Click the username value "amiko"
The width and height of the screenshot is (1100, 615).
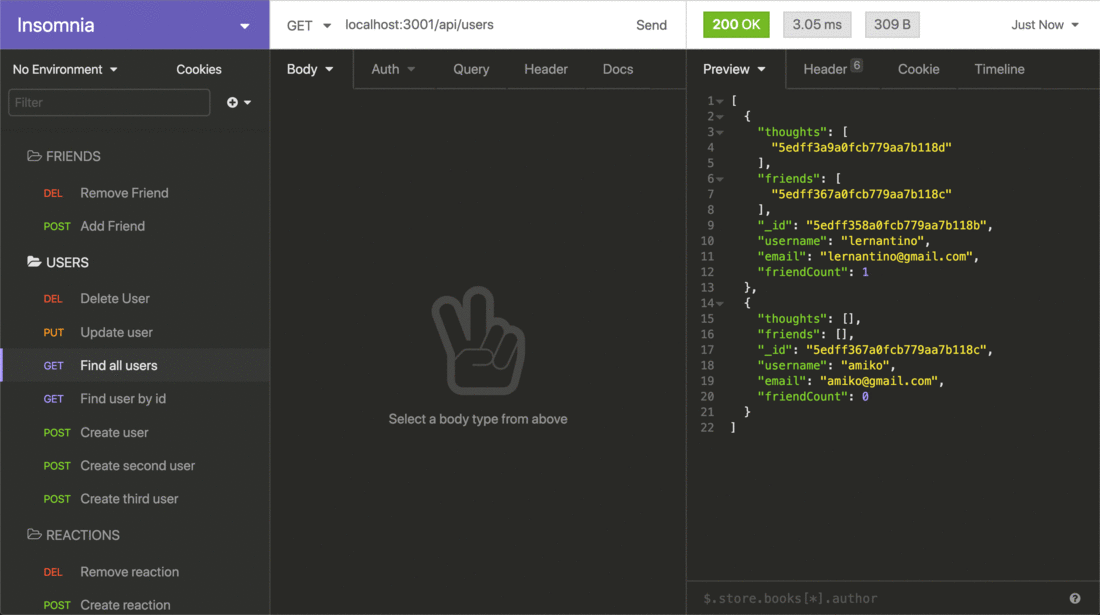[x=865, y=365]
